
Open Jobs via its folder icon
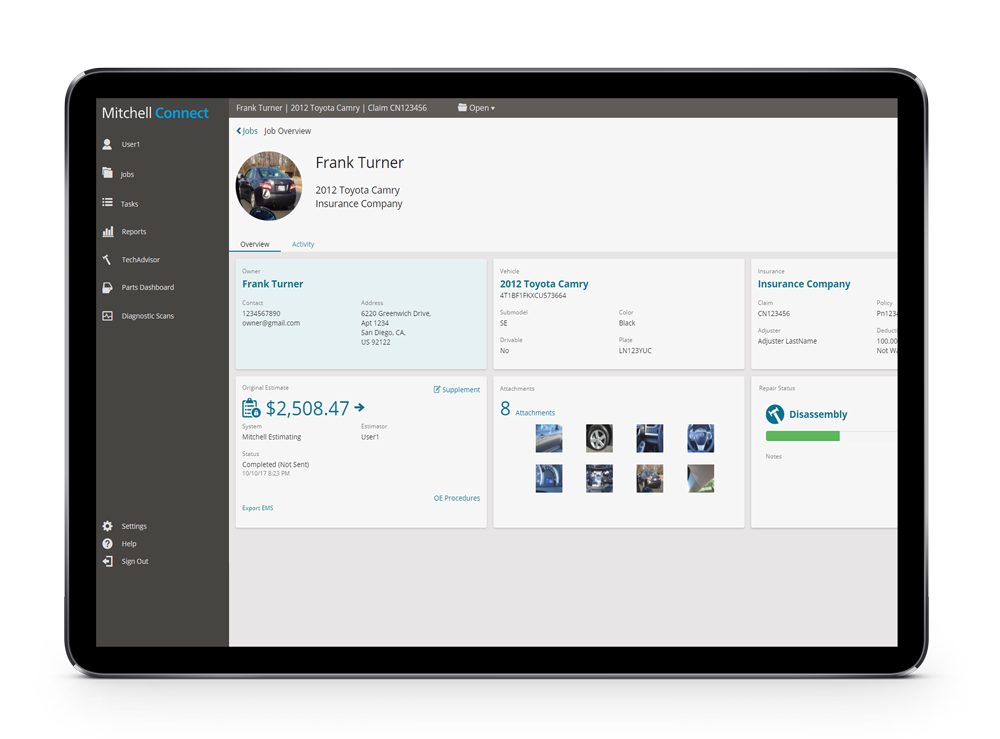pyautogui.click(x=107, y=173)
